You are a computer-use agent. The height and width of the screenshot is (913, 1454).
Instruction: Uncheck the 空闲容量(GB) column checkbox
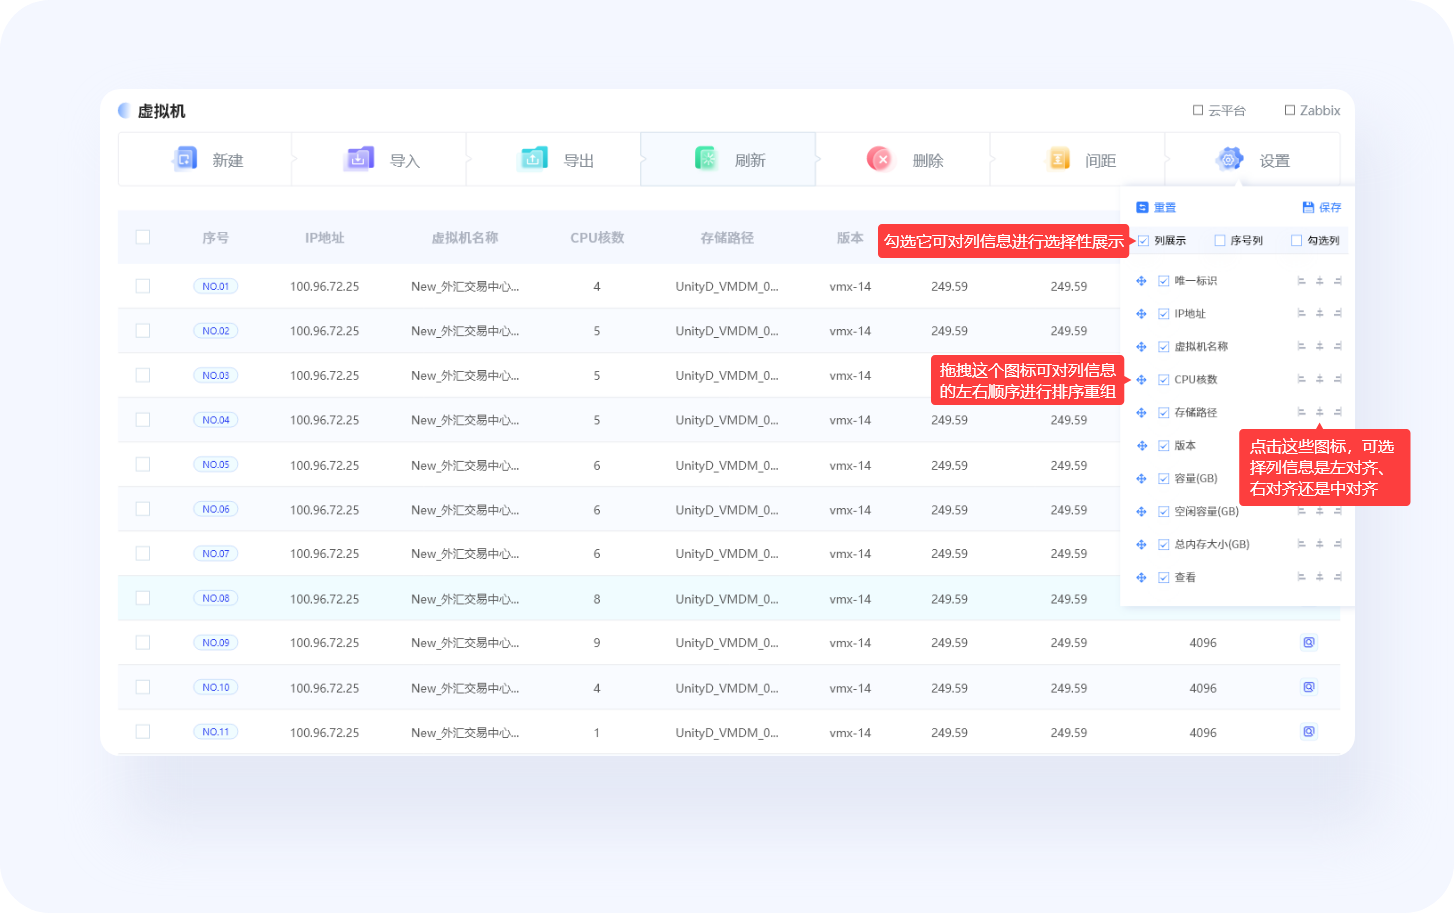click(1163, 512)
